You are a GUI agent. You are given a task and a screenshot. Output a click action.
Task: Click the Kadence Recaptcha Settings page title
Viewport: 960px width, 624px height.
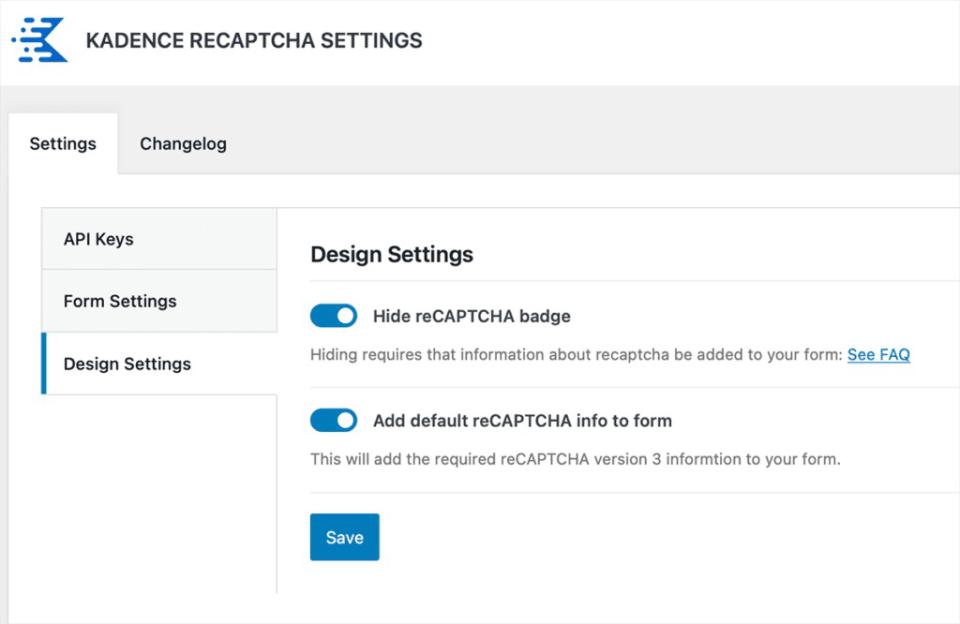point(254,41)
